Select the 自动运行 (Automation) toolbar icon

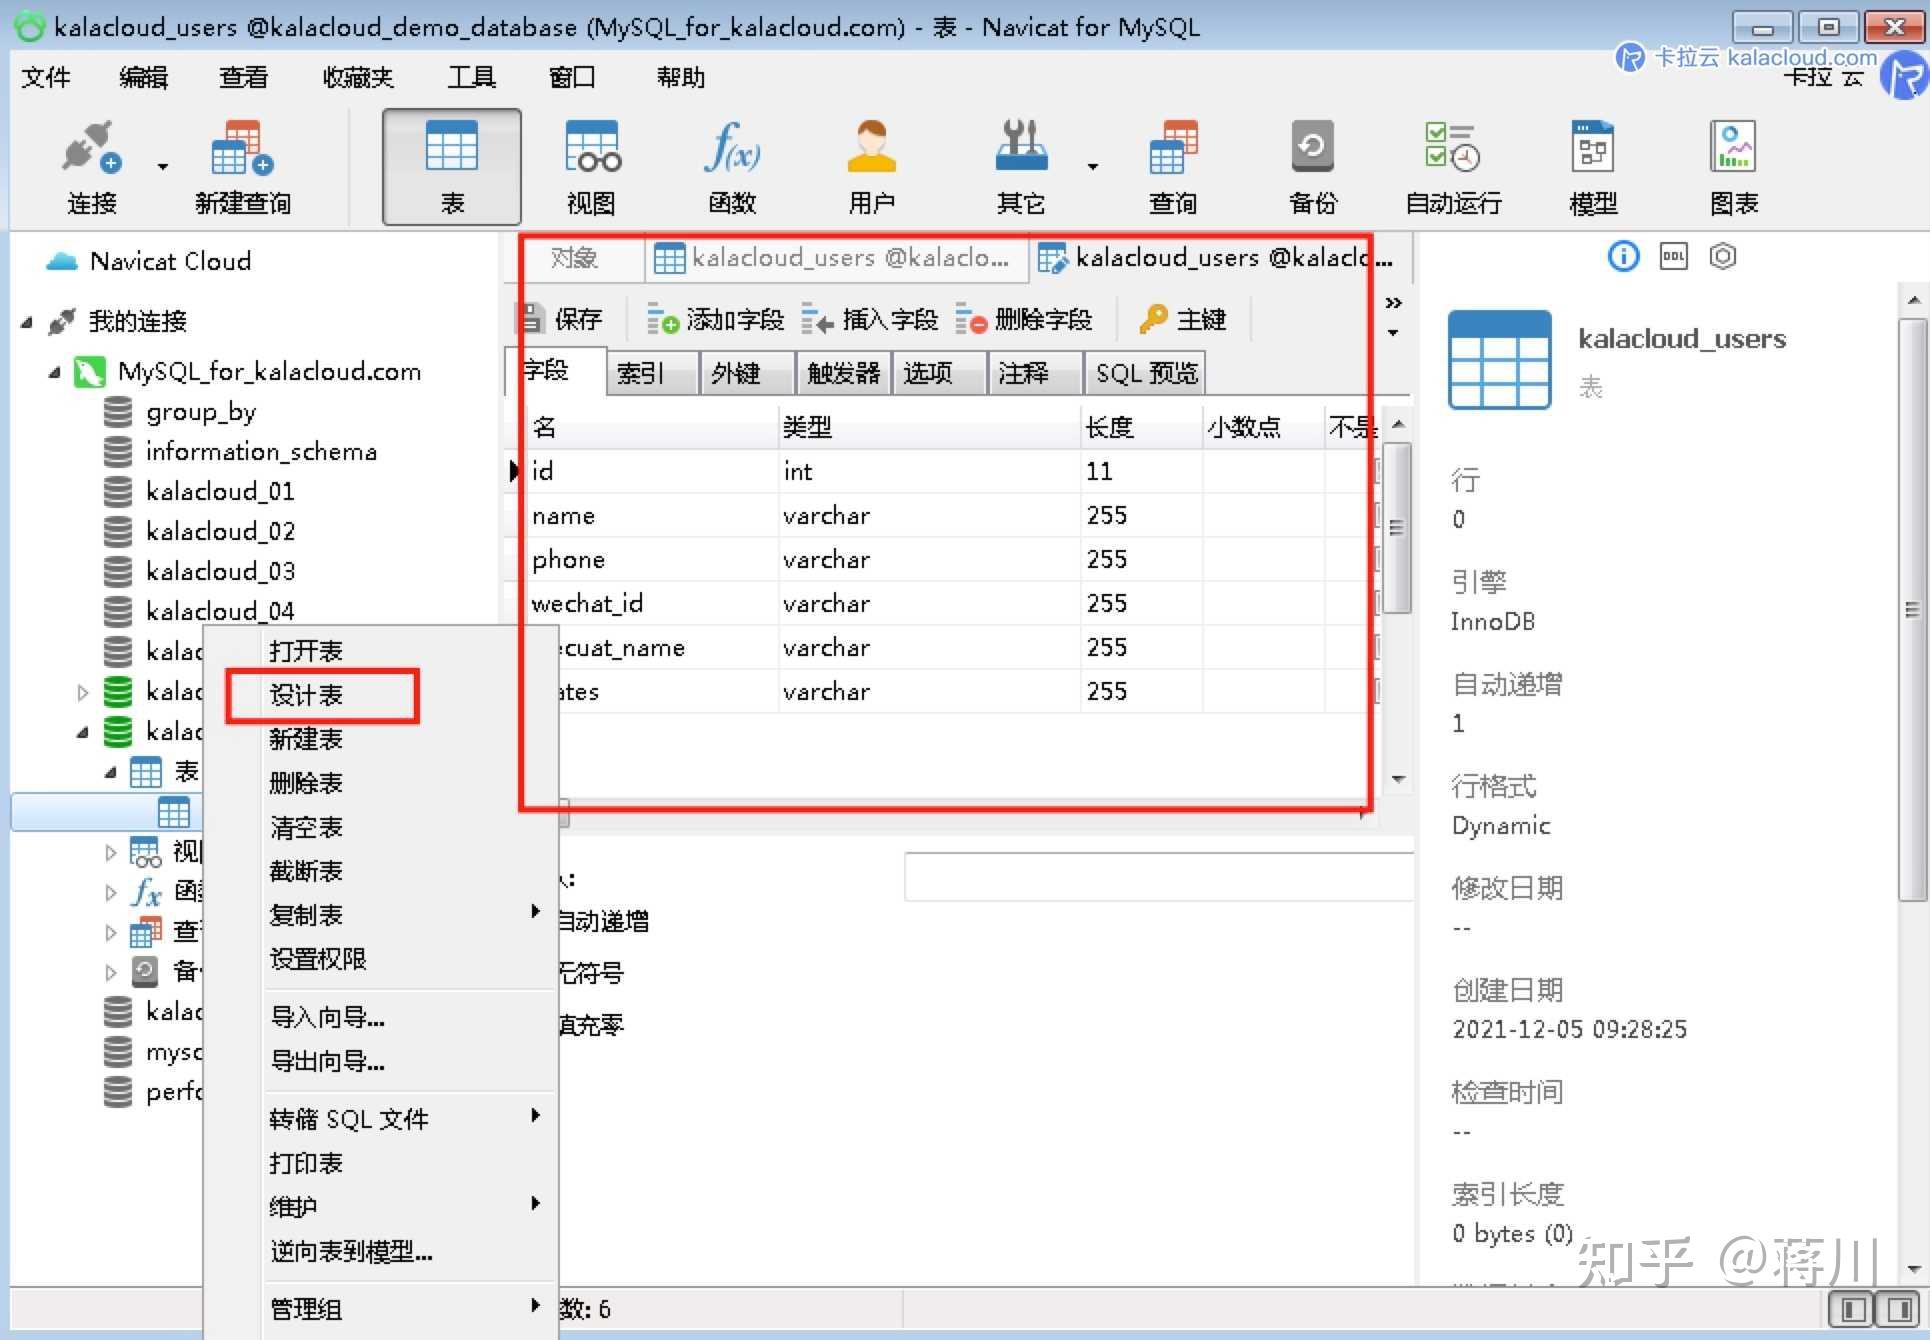(1451, 165)
